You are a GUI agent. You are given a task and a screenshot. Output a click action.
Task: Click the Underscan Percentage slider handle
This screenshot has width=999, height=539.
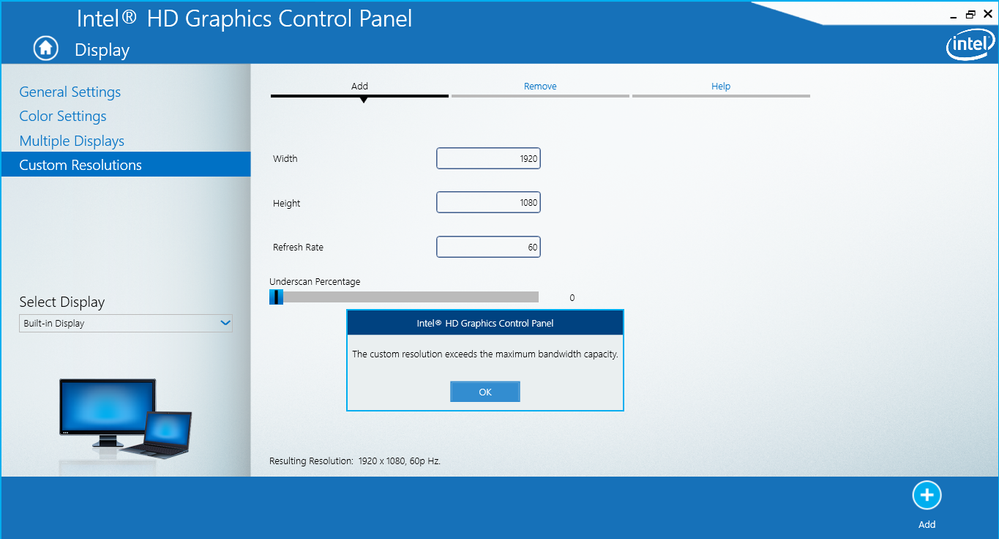coord(277,297)
